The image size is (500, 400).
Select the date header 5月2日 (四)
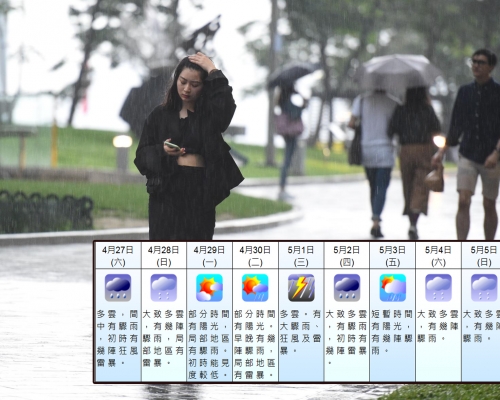347,256
